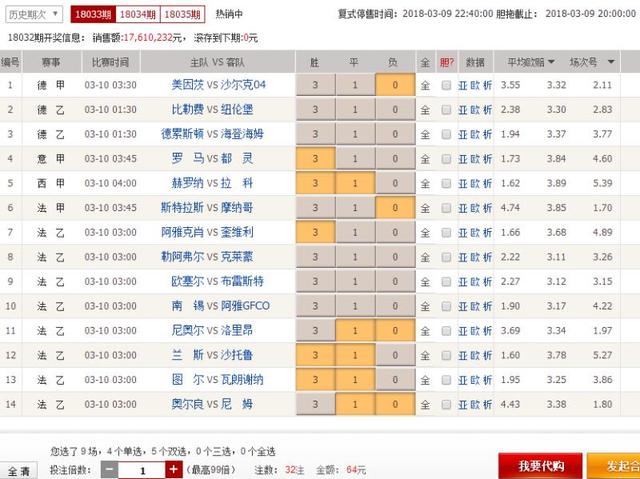Select 全 for match 1 row

[x=425, y=85]
